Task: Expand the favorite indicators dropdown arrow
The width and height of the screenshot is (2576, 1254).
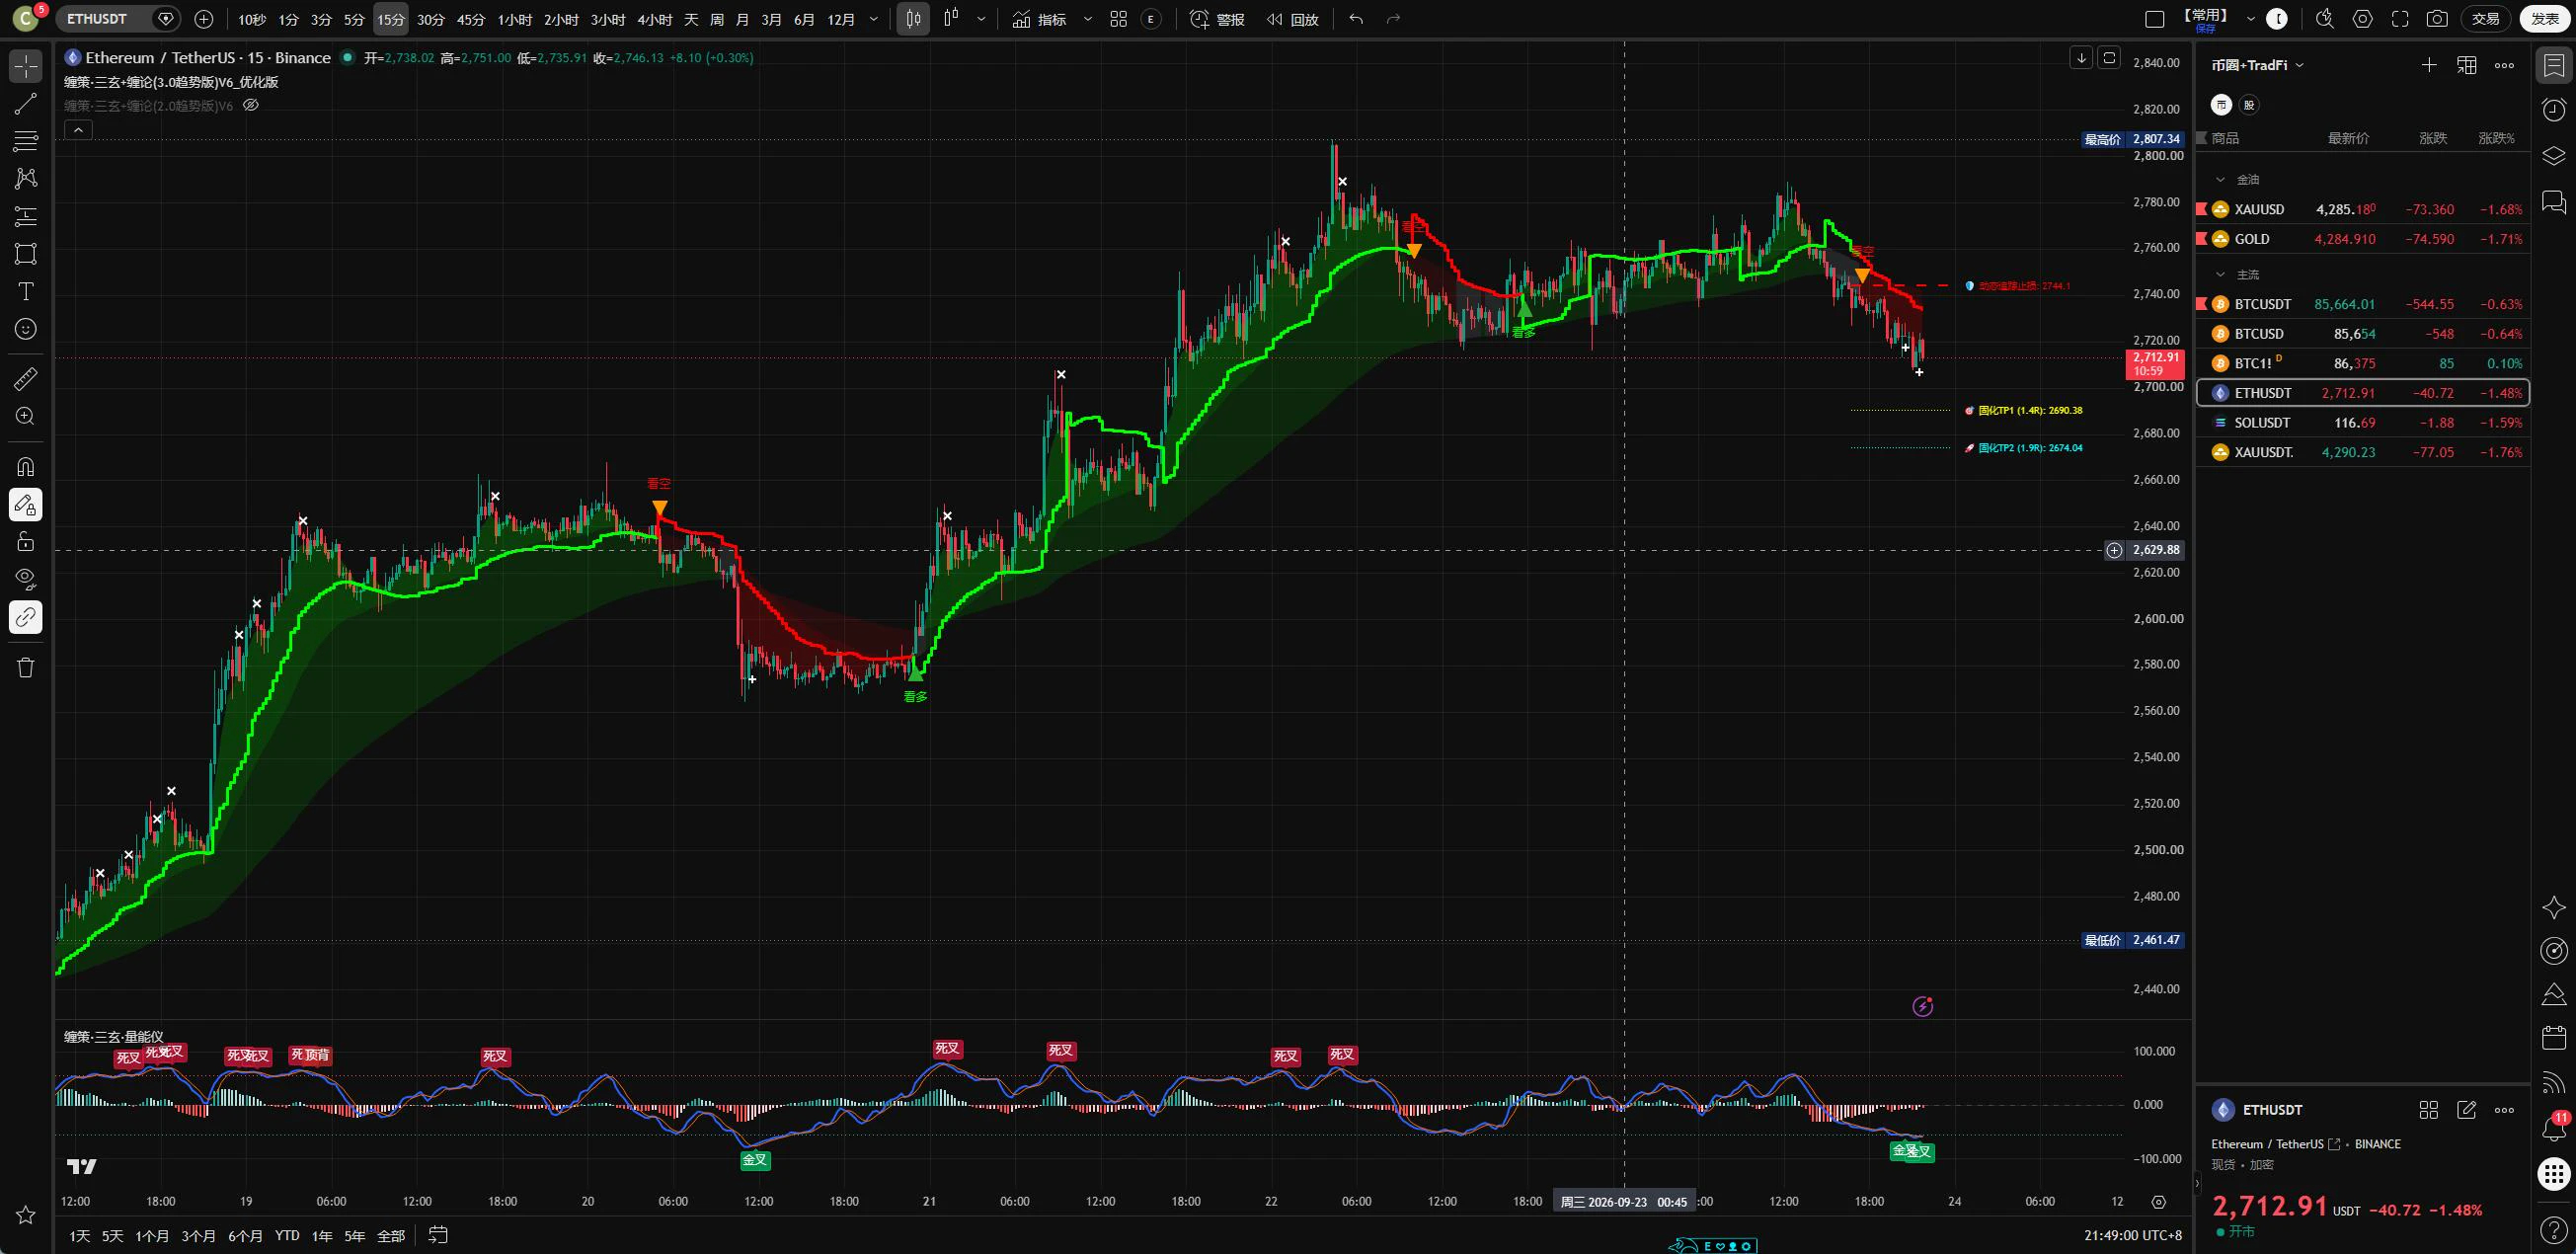Action: tap(1088, 19)
